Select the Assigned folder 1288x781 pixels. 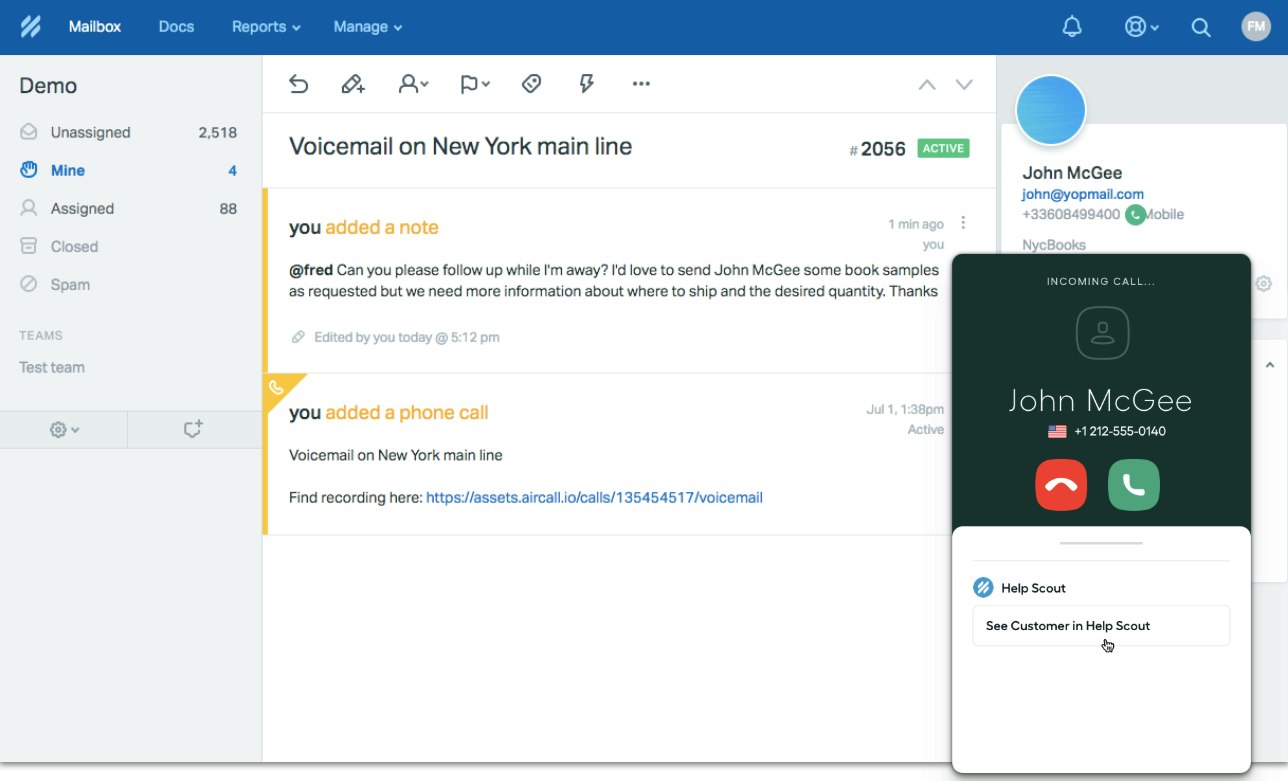(x=130, y=208)
